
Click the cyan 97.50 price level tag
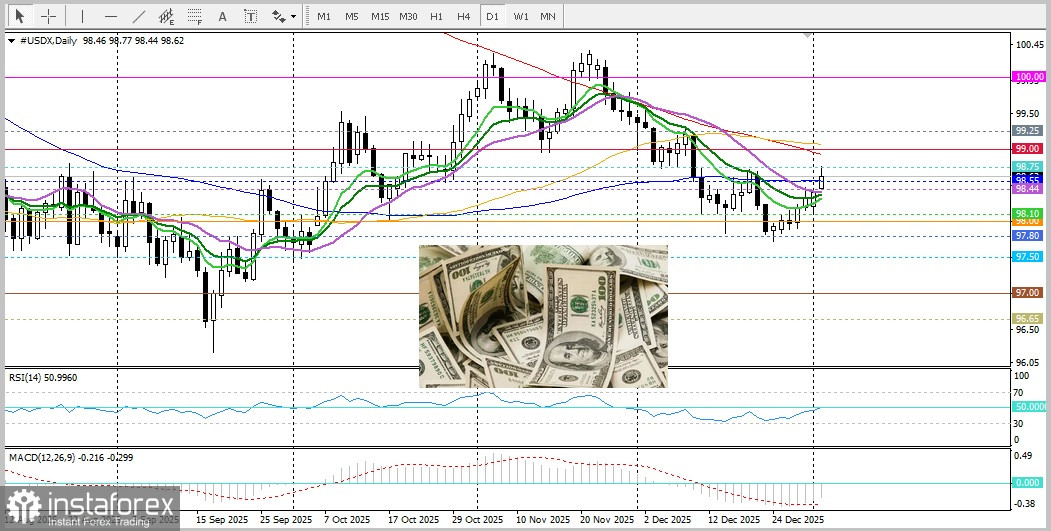coord(1028,257)
